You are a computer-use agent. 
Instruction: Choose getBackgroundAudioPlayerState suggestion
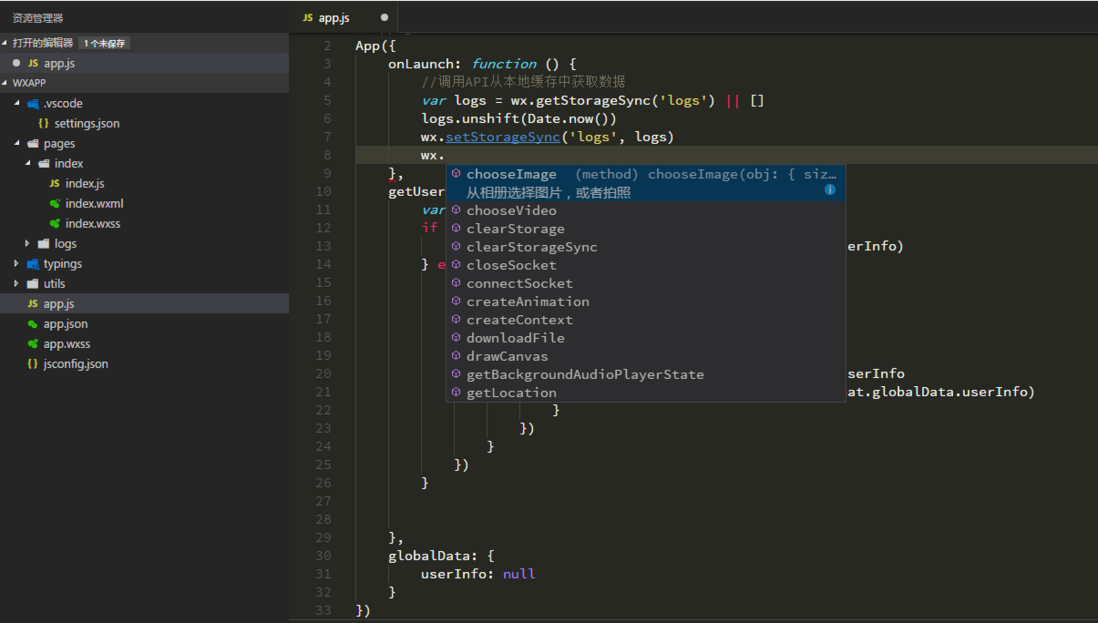646,374
